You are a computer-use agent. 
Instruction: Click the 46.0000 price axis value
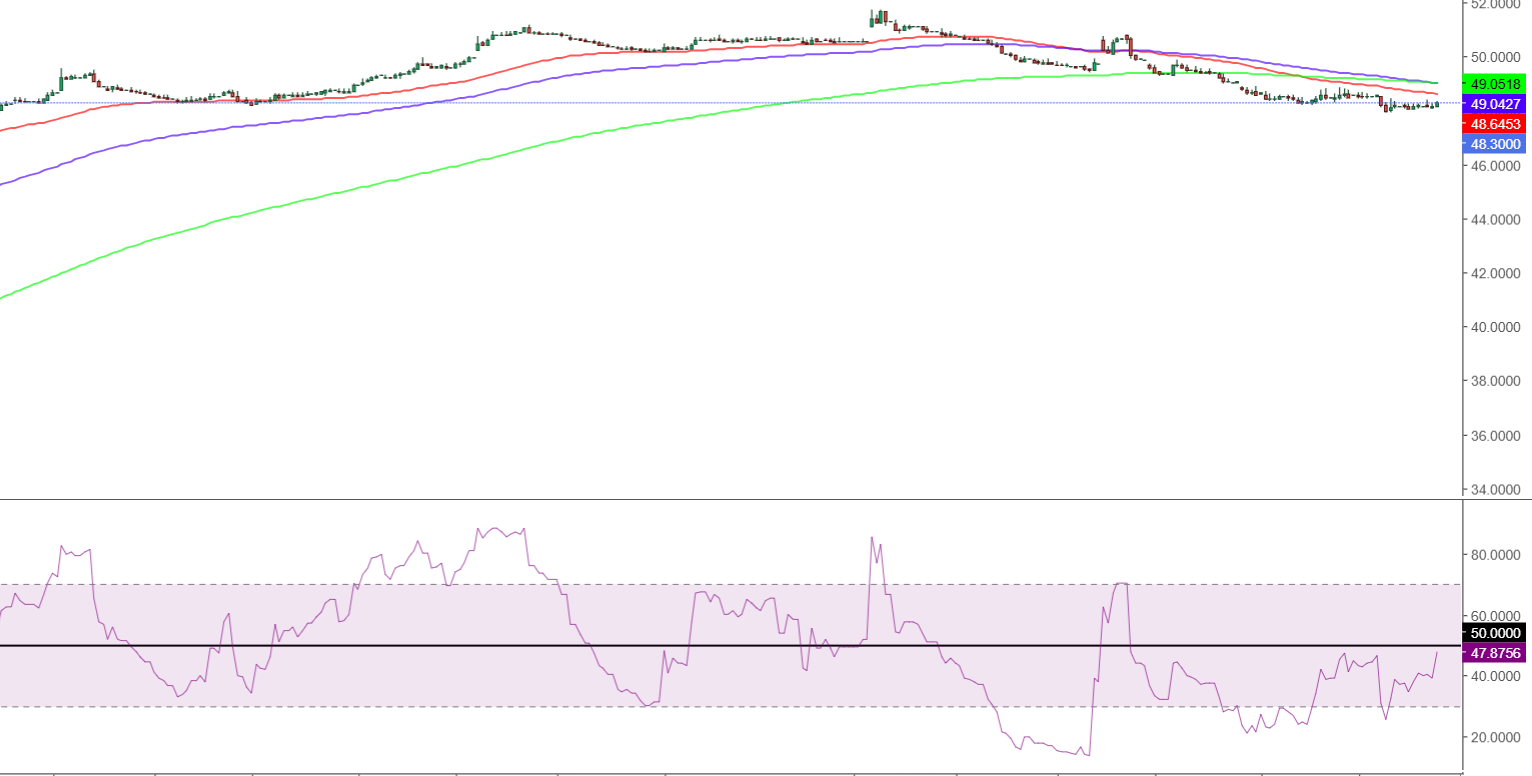(x=1495, y=166)
